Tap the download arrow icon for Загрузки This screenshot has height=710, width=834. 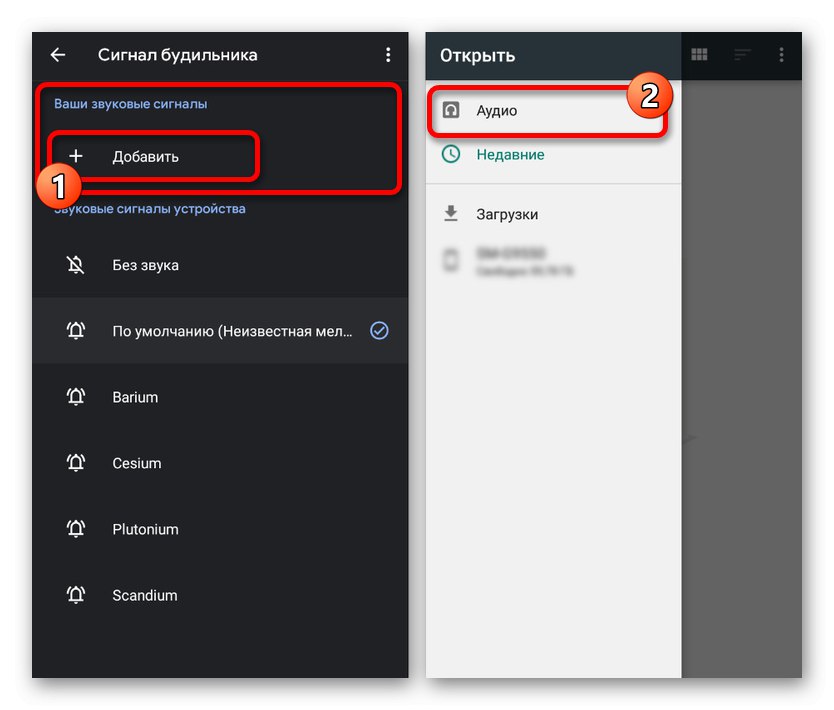452,214
